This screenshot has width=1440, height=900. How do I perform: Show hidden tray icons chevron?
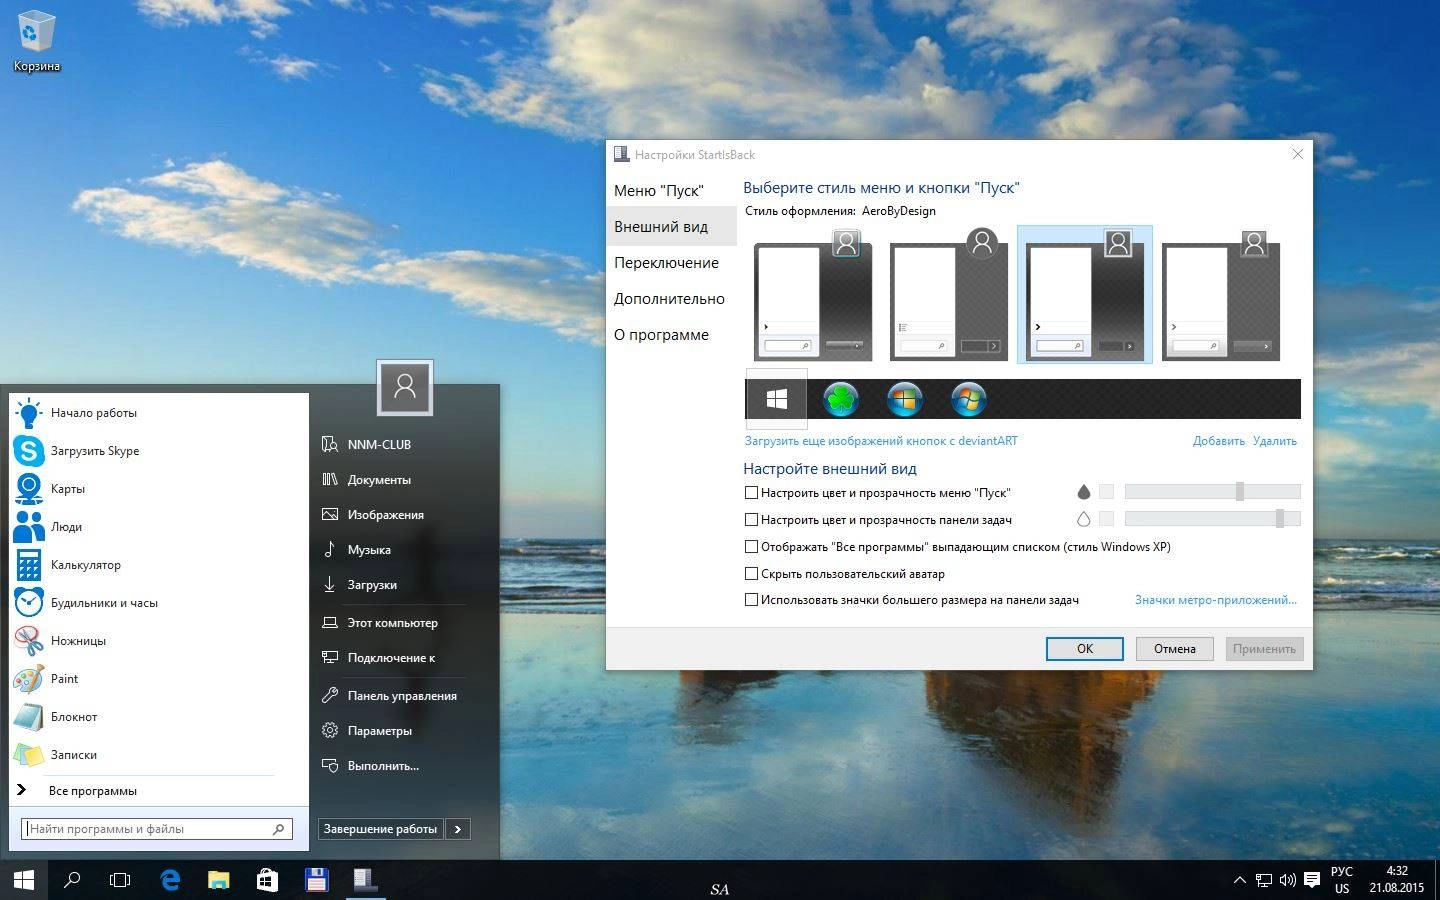tap(1240, 880)
